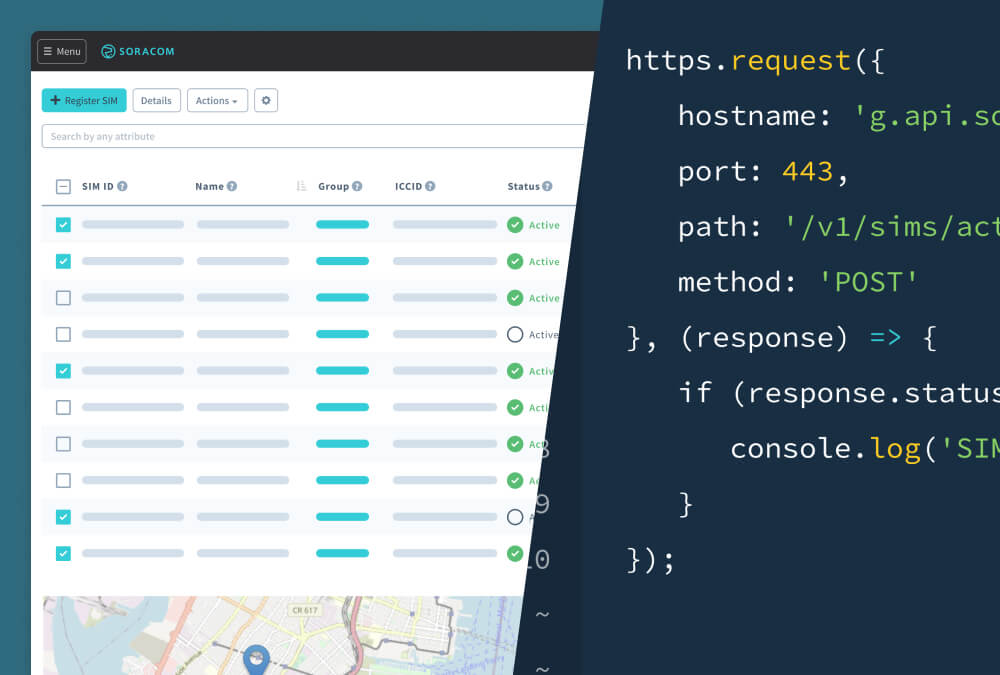This screenshot has height=675, width=1000.
Task: Expand the Actions dropdown
Action: tap(217, 100)
